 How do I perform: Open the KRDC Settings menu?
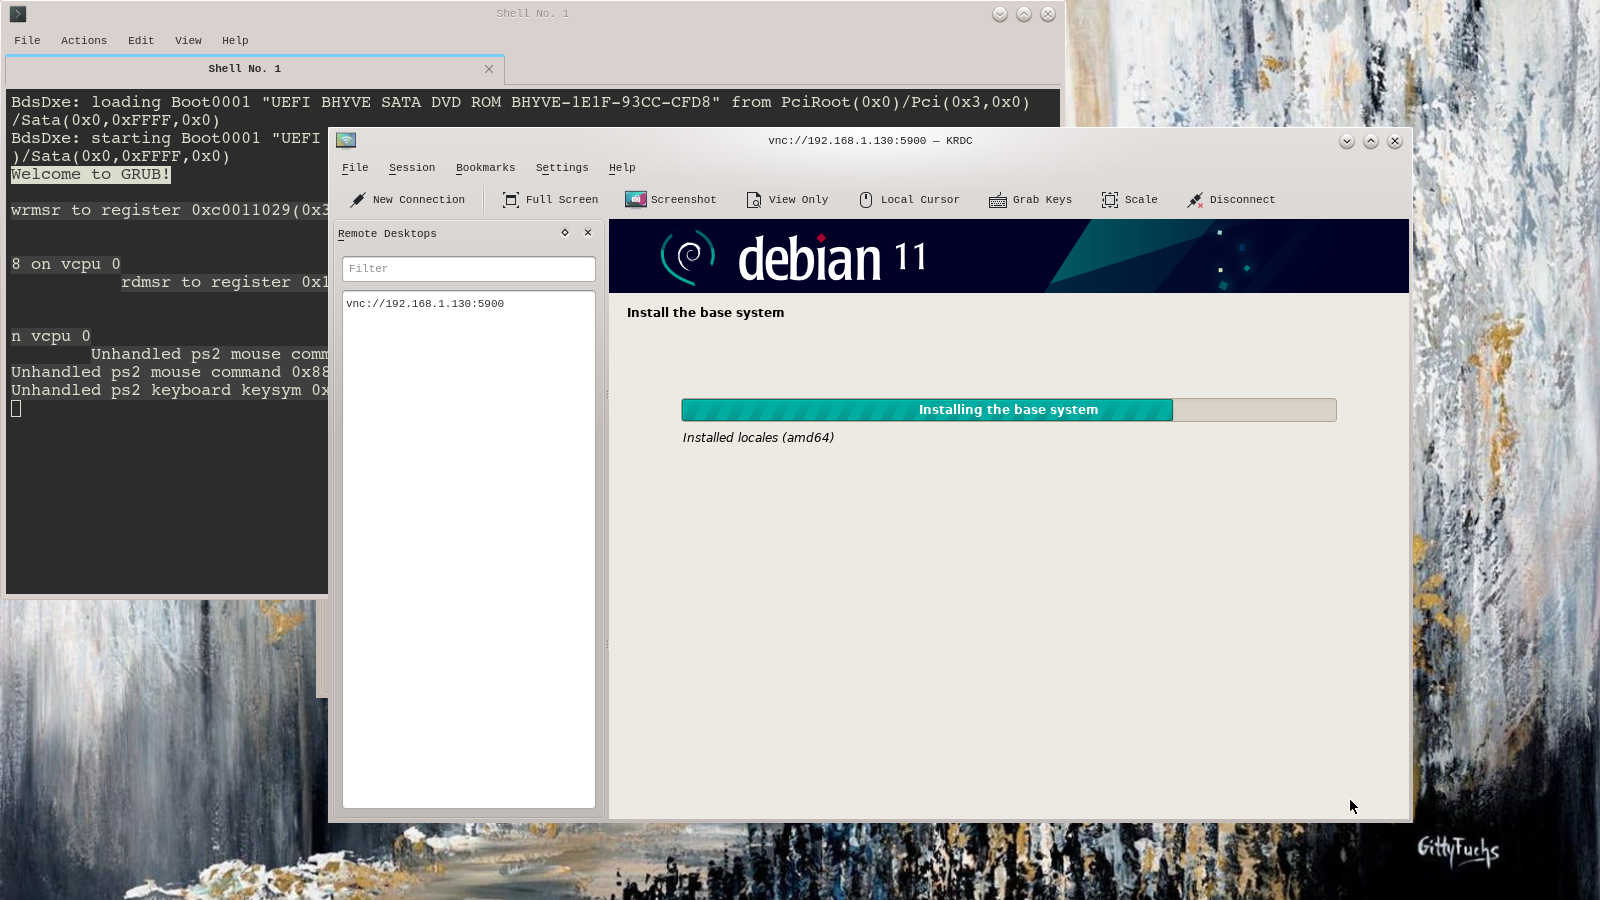pyautogui.click(x=562, y=168)
